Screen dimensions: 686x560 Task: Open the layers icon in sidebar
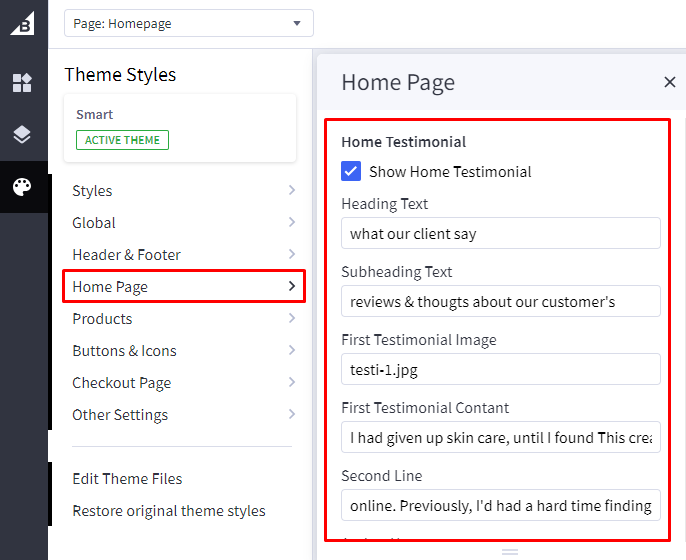coord(22,135)
